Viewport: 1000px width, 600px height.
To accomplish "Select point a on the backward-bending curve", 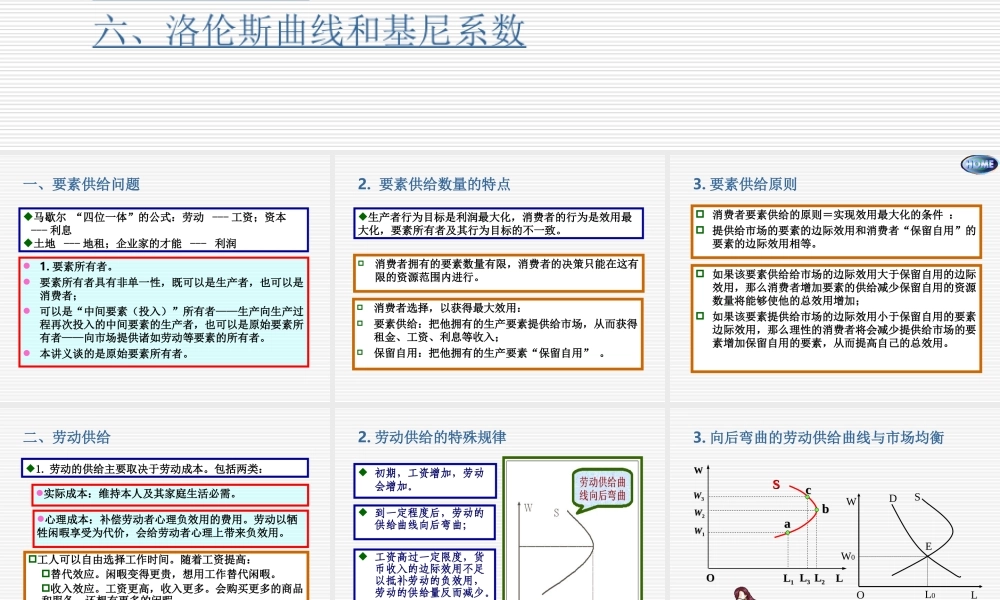I will coord(787,532).
